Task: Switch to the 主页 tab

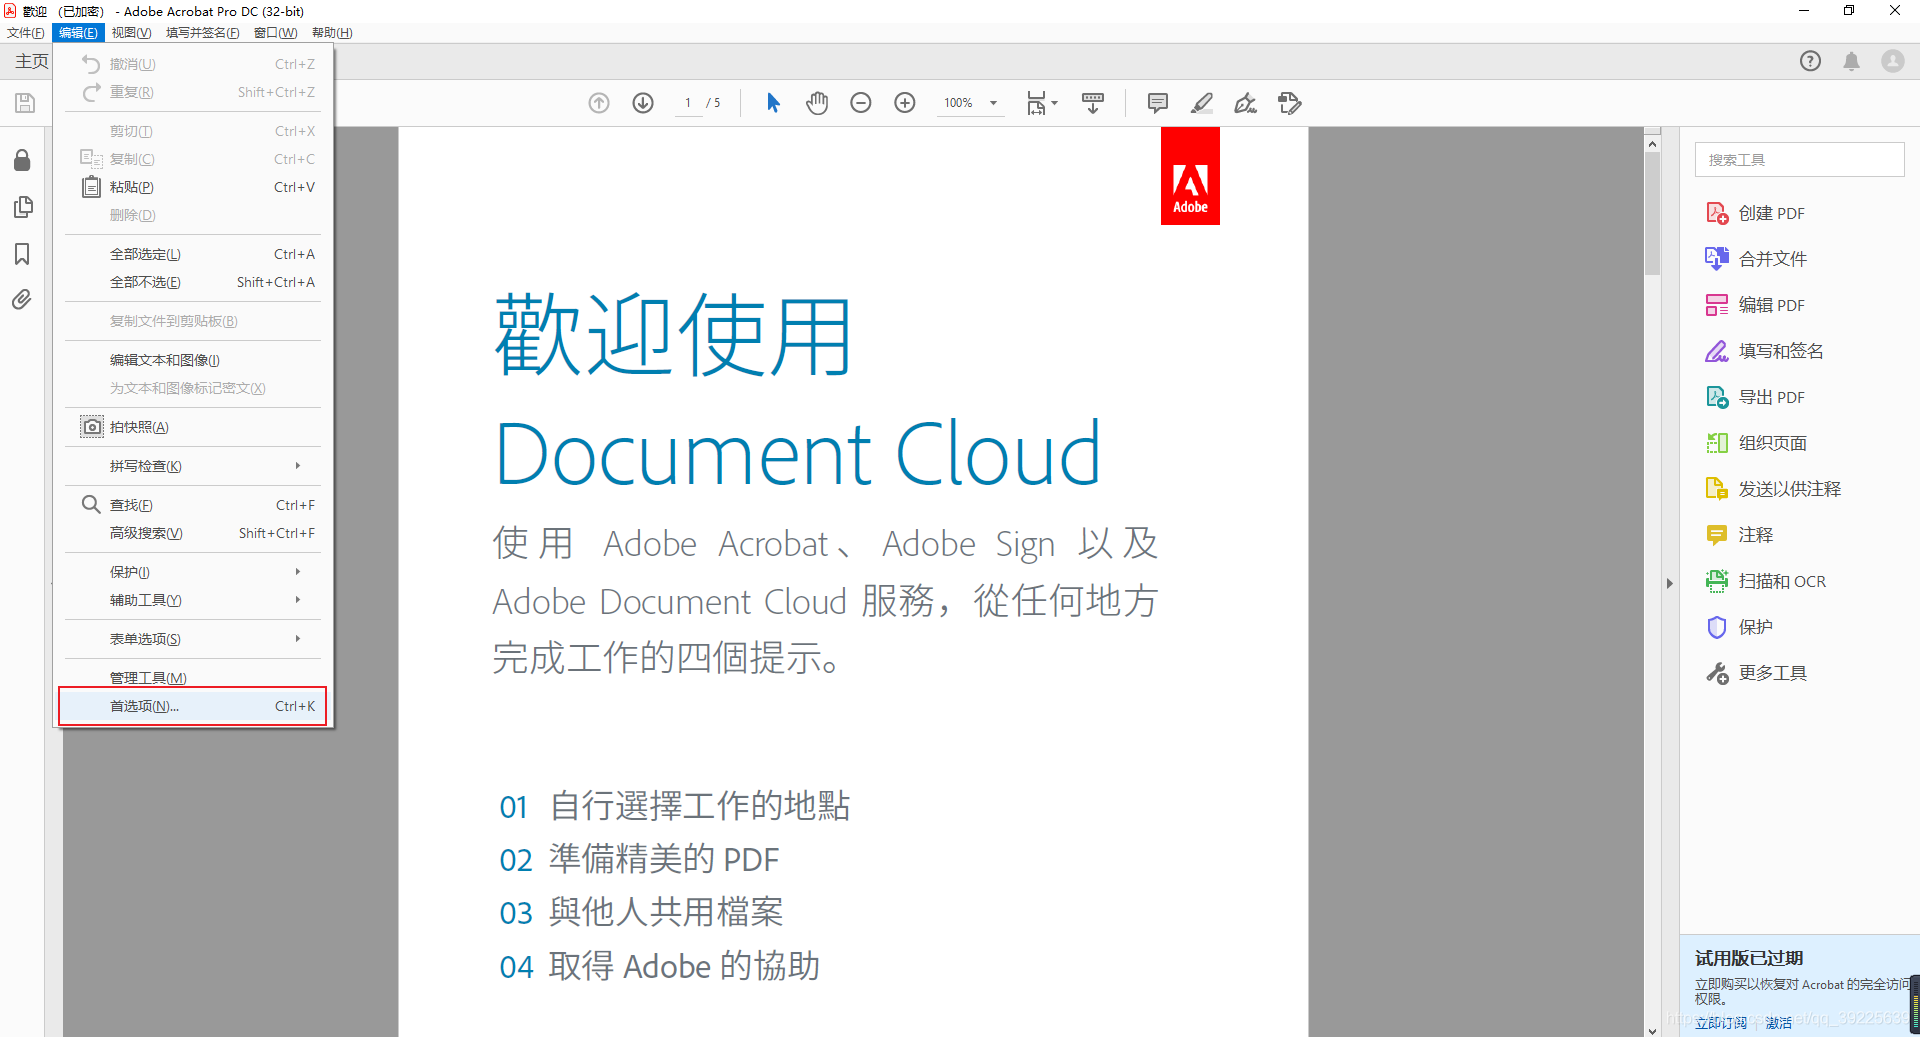Action: (x=31, y=61)
